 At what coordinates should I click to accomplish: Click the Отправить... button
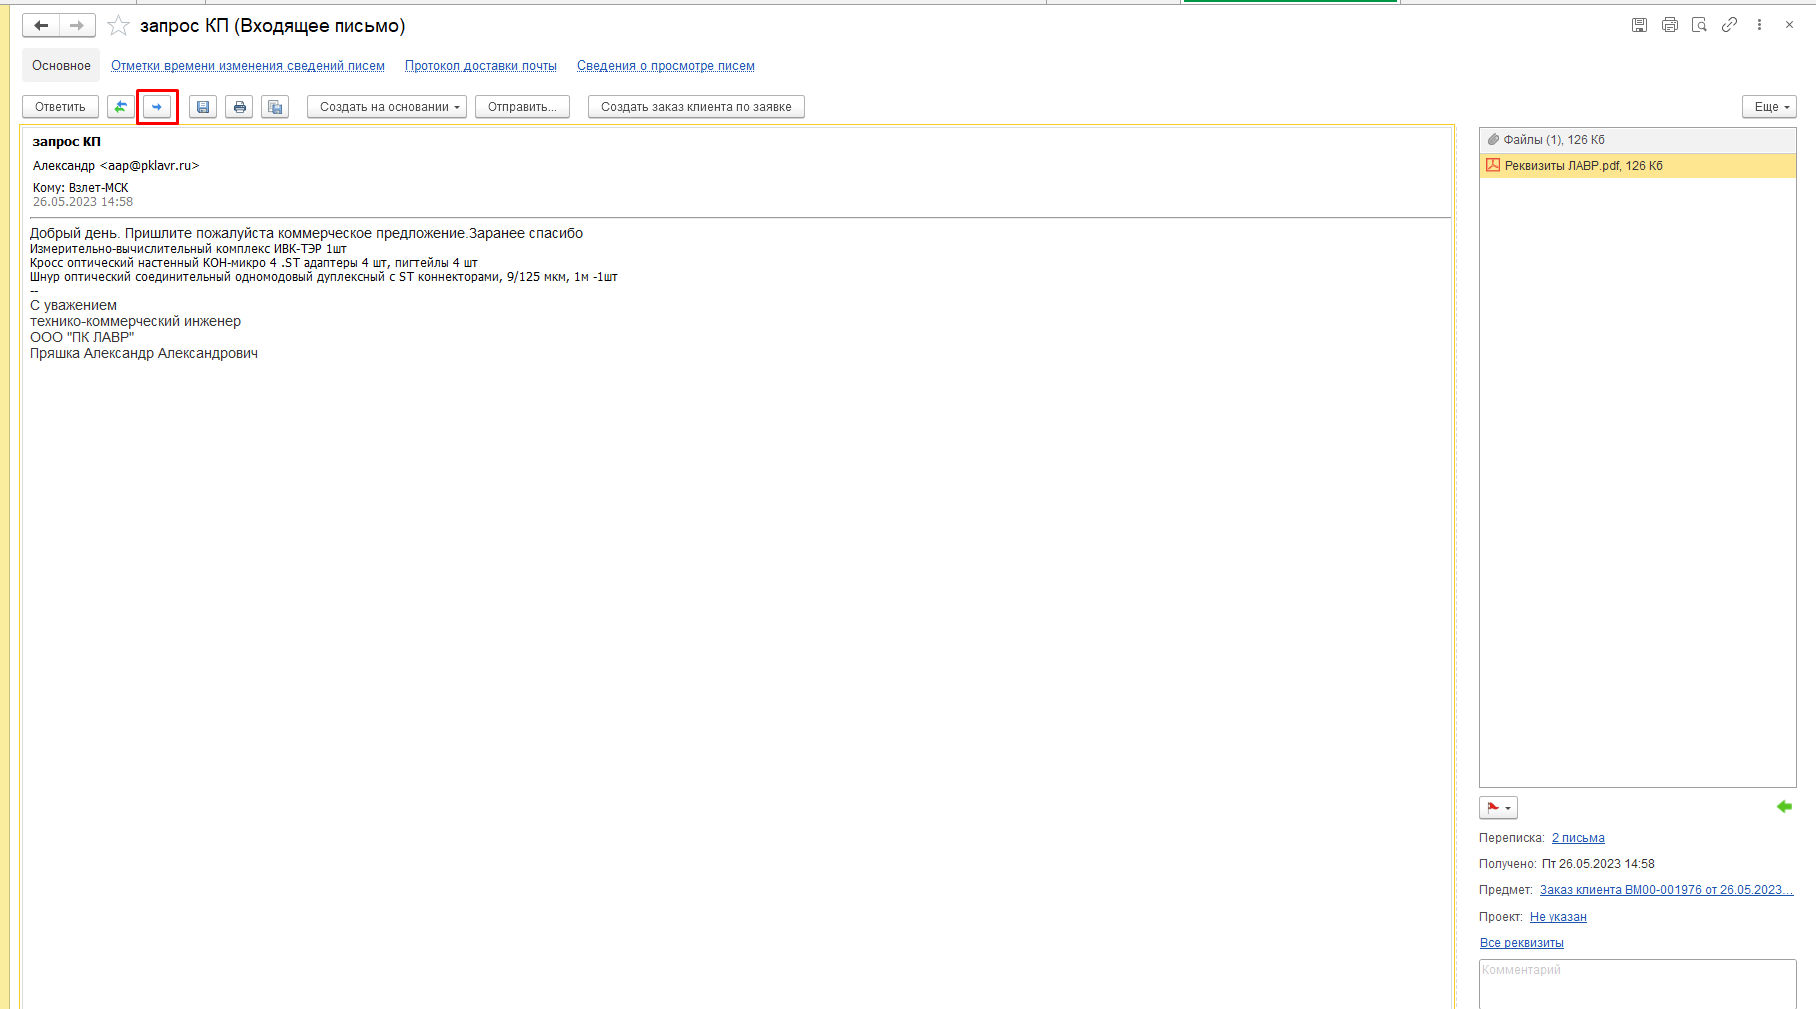coord(522,107)
